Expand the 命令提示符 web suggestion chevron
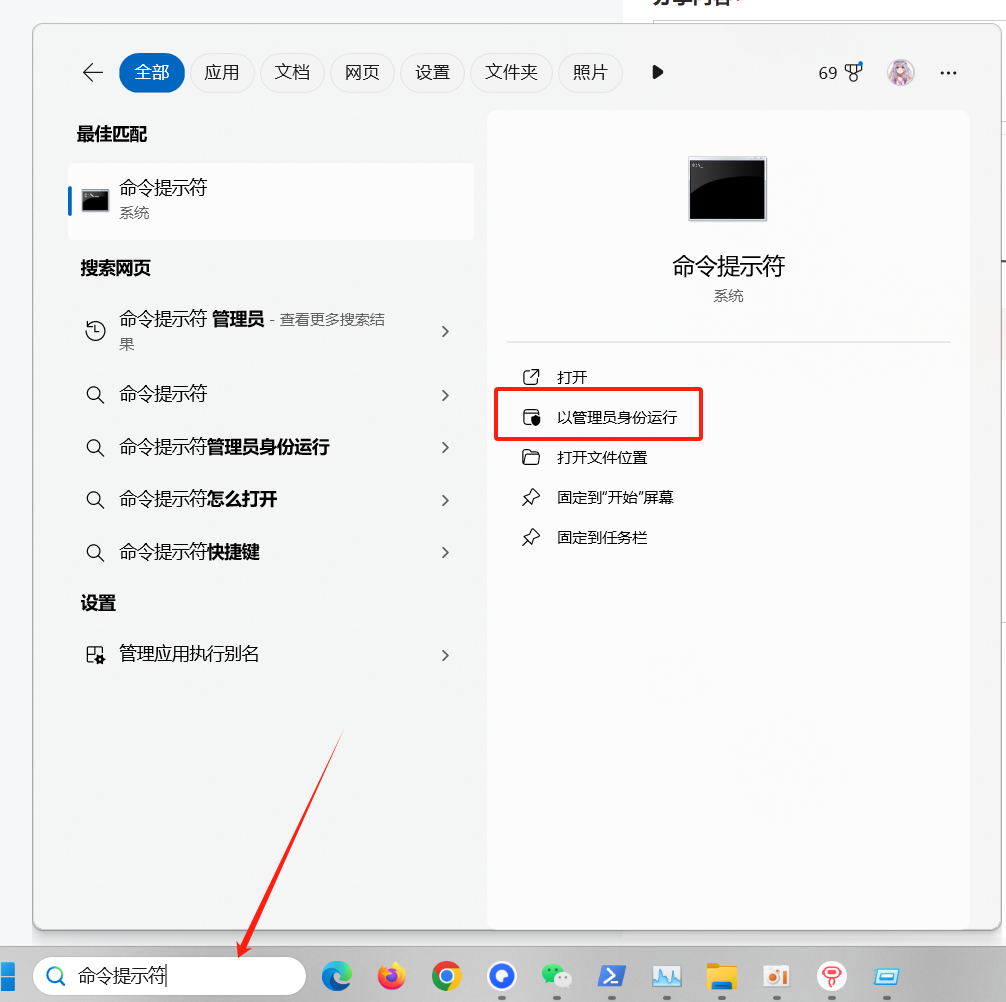The image size is (1006, 1002). point(445,395)
